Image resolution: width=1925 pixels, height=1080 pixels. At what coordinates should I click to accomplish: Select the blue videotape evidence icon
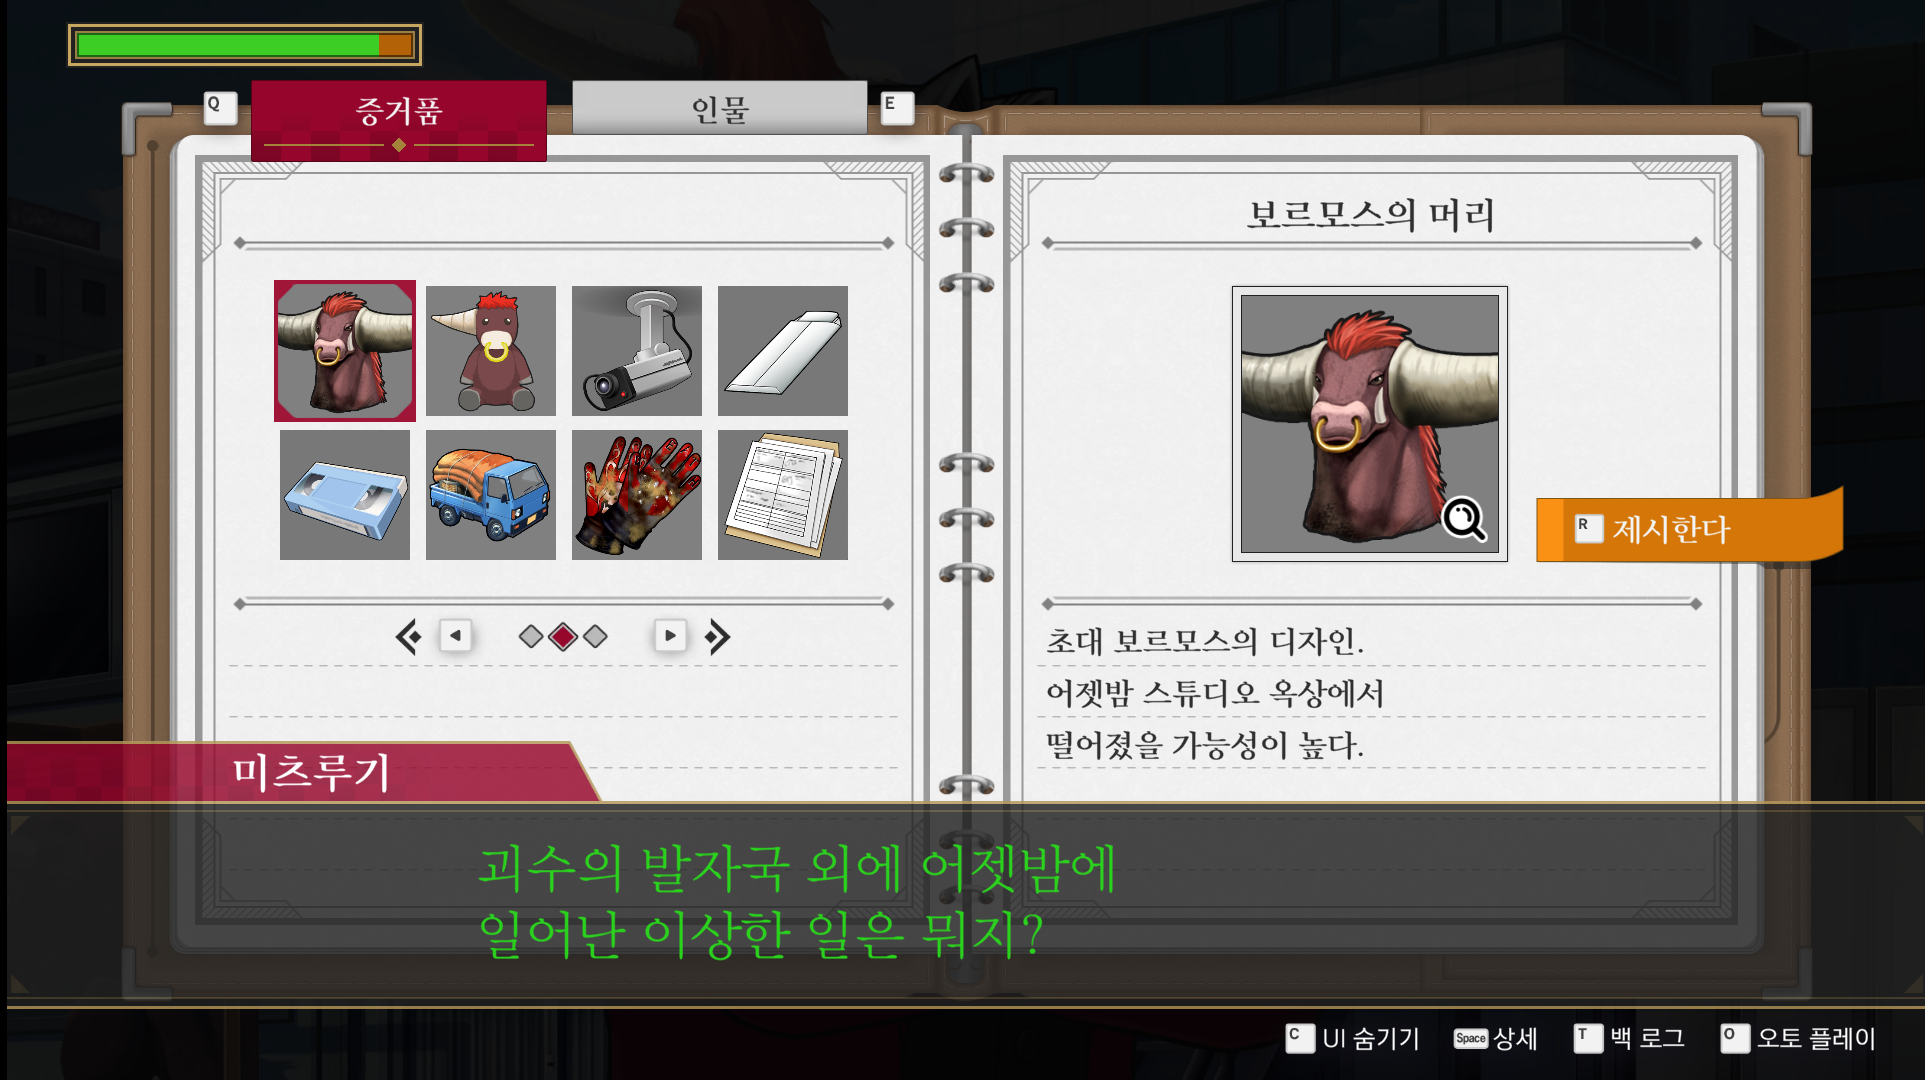(x=345, y=495)
